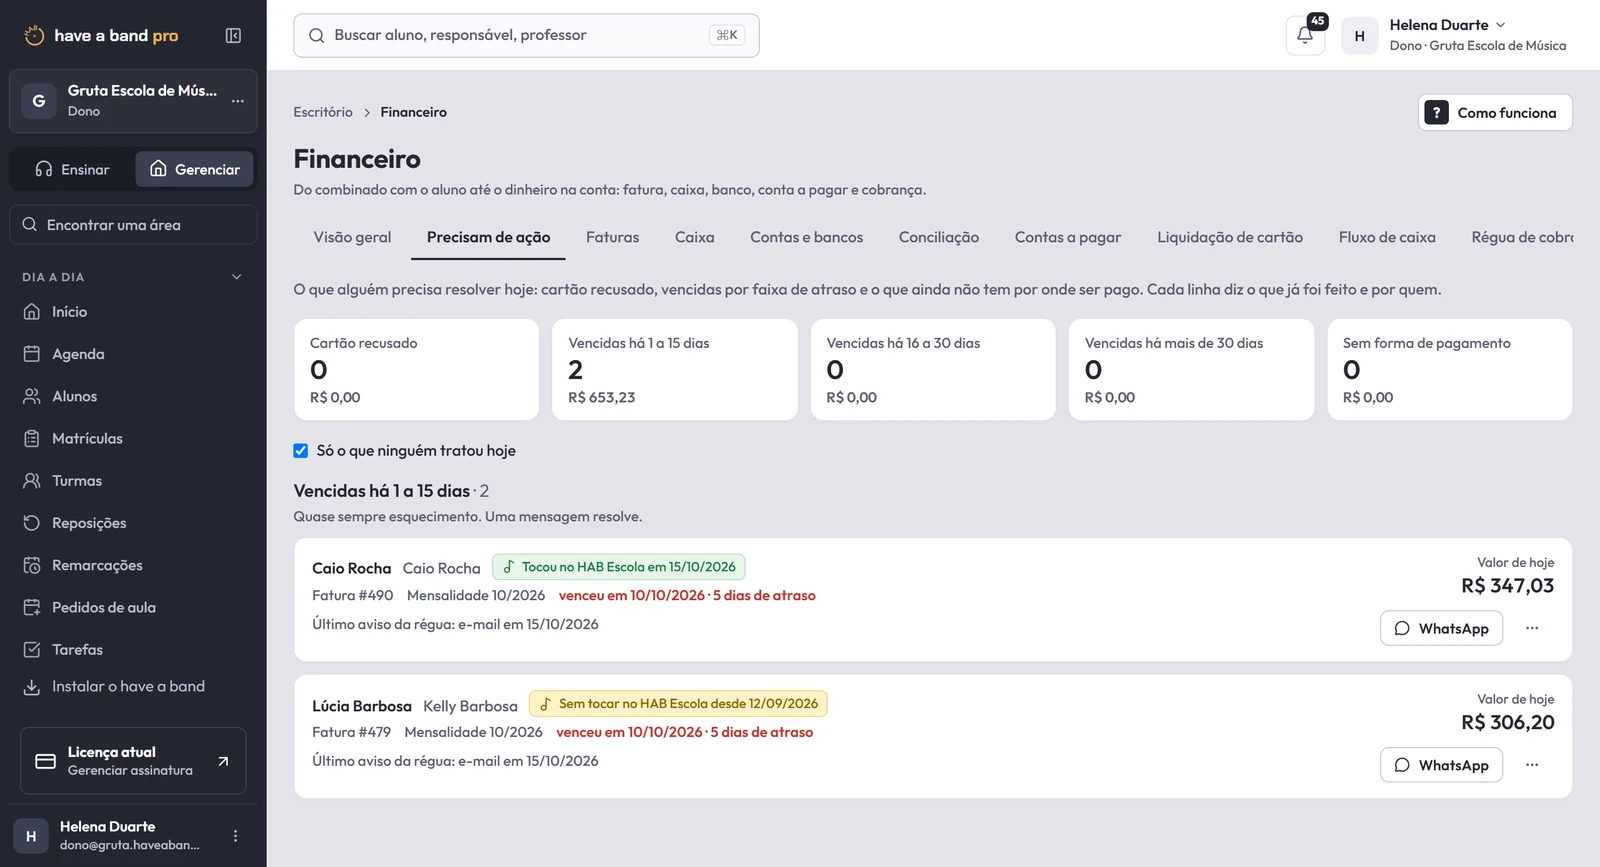Go to Alunos section

coord(133,396)
